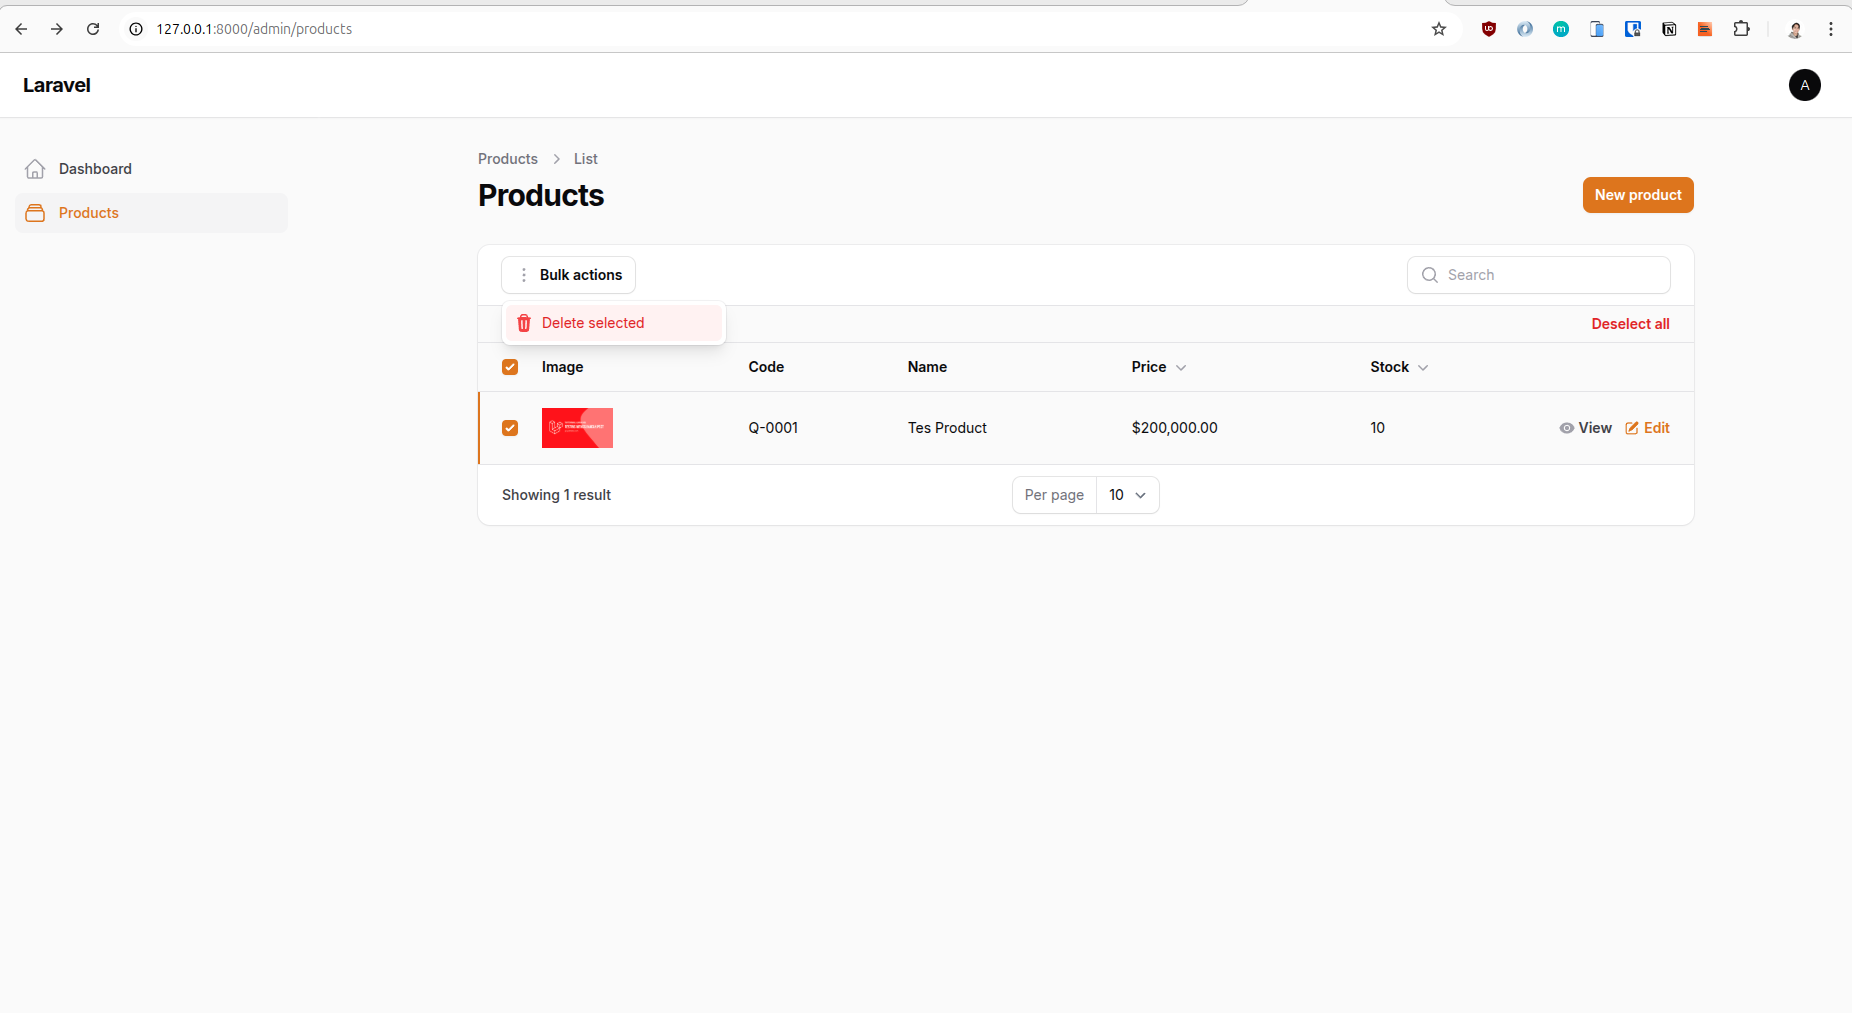Choose Delete selected from bulk actions menu
Viewport: 1852px width, 1013px height.
593,323
